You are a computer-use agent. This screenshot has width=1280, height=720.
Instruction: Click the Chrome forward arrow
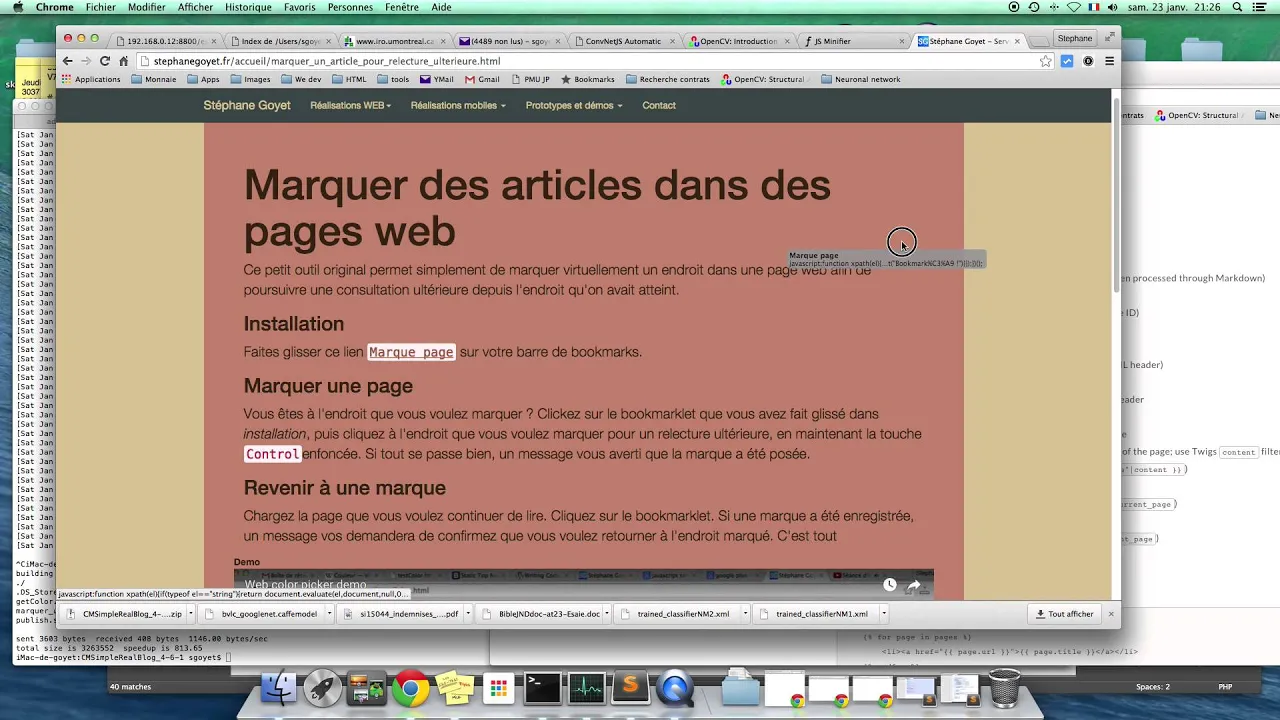(x=86, y=61)
